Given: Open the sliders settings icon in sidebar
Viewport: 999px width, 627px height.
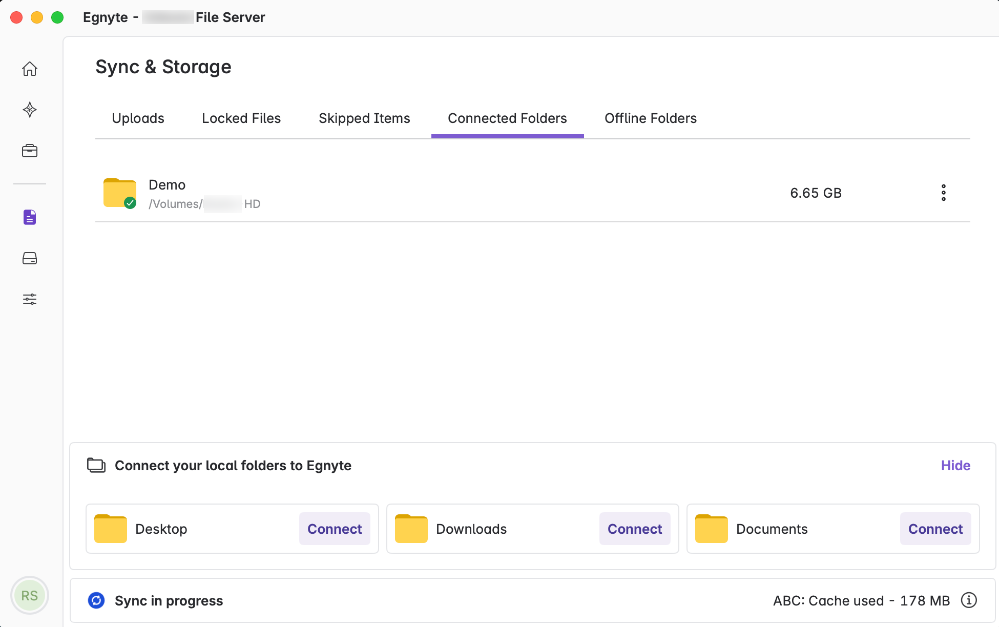Looking at the screenshot, I should [29, 299].
